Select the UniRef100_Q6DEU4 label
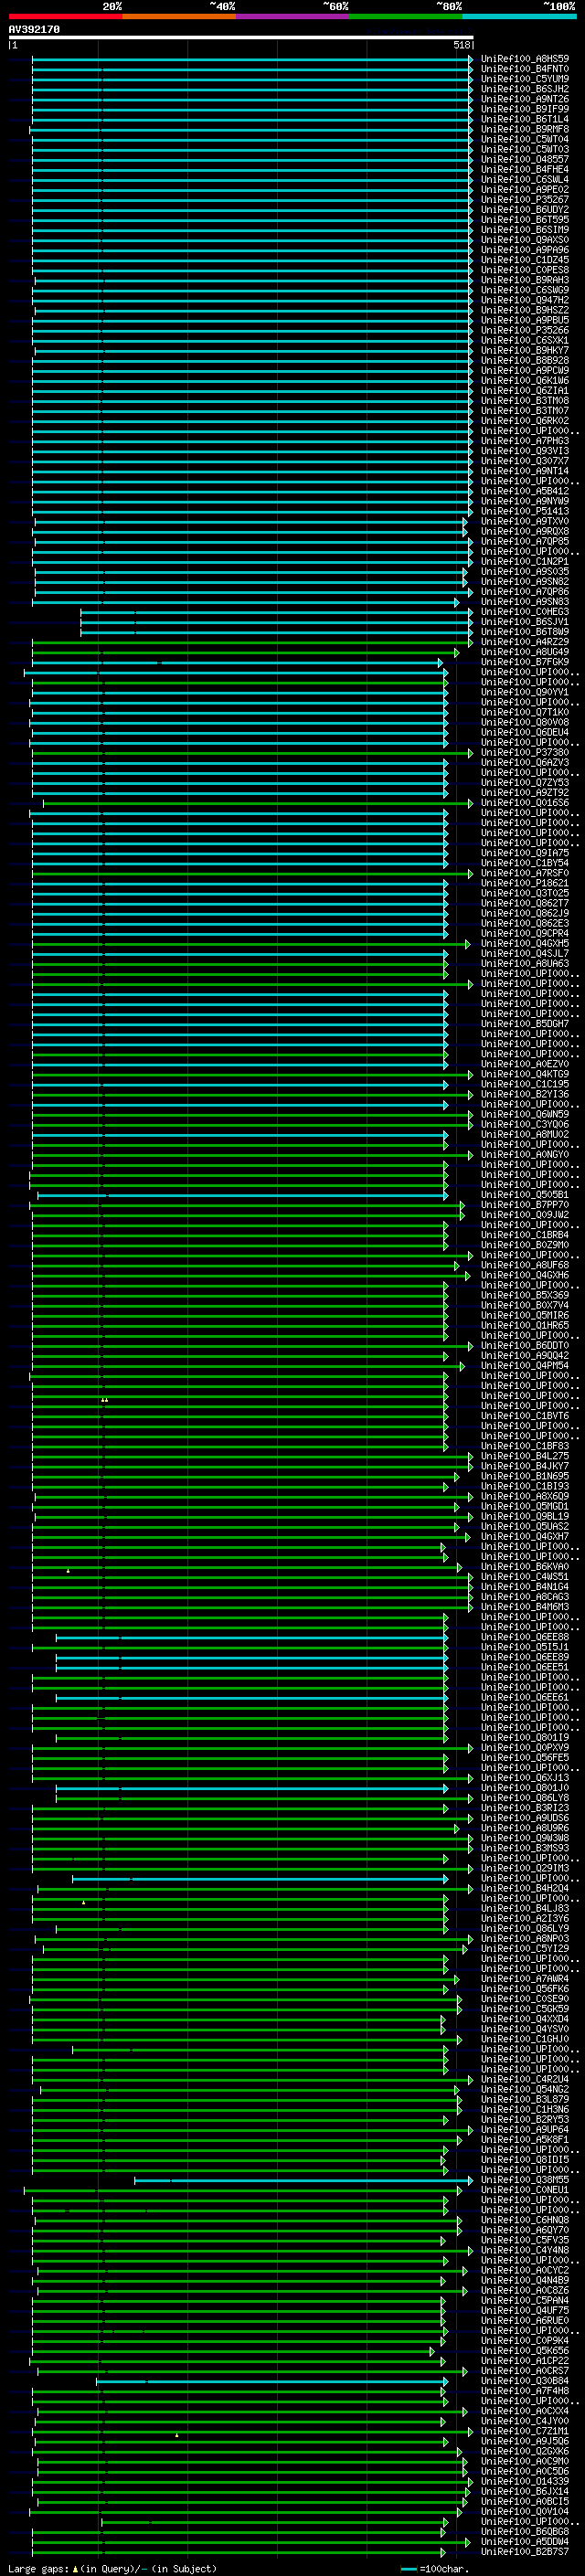This screenshot has width=585, height=2576. click(525, 731)
